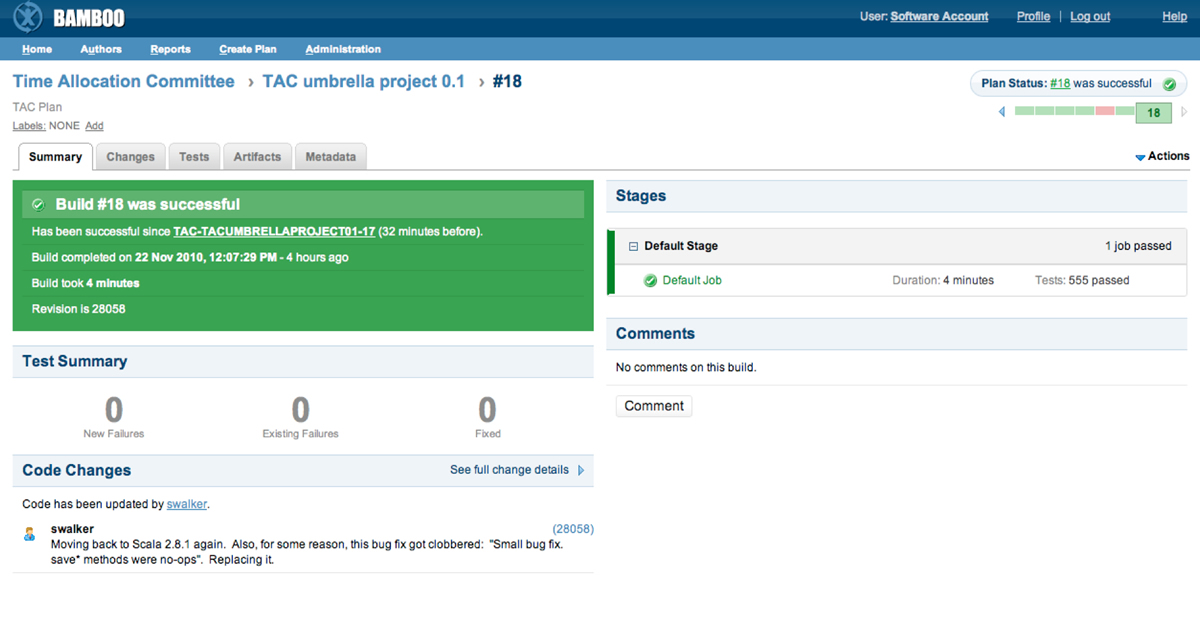The image size is (1200, 624).
Task: Switch to the Metadata tab
Action: coord(331,157)
